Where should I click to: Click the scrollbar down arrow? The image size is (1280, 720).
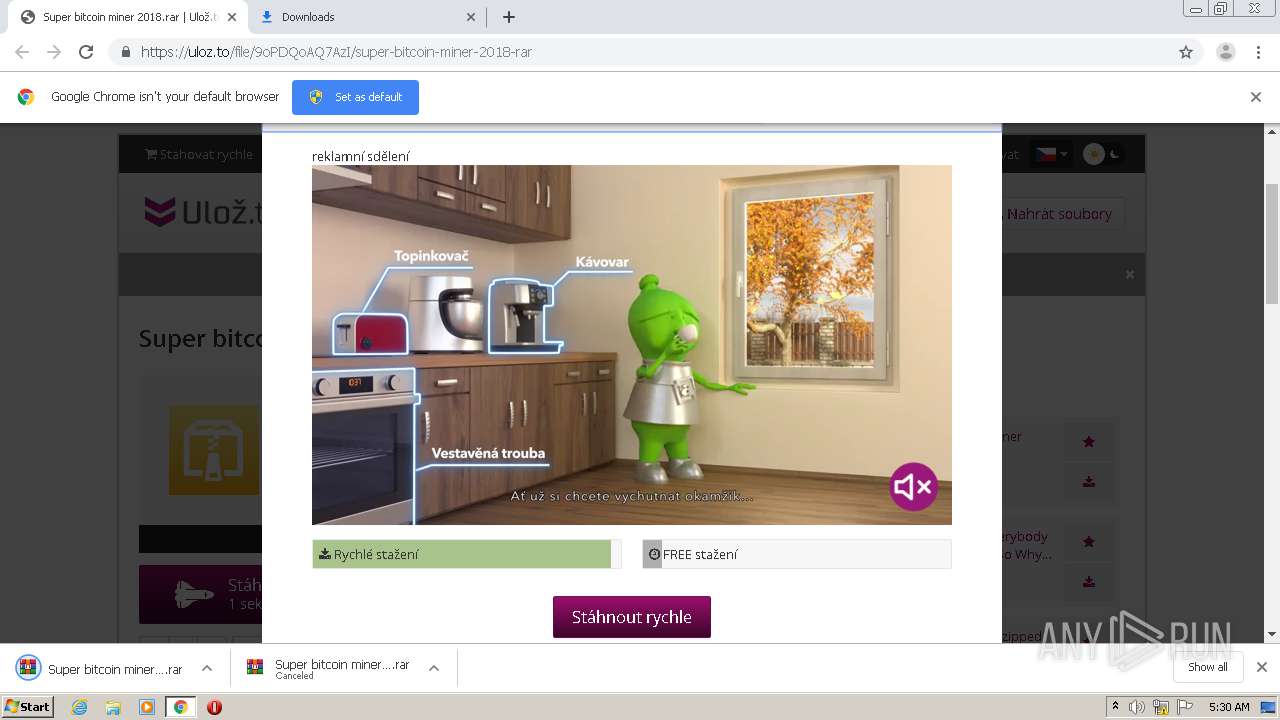click(1272, 635)
